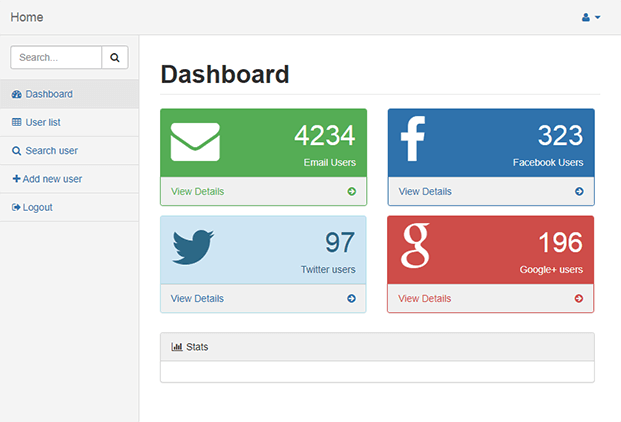
Task: Click the Facebook logo icon
Action: click(x=412, y=140)
